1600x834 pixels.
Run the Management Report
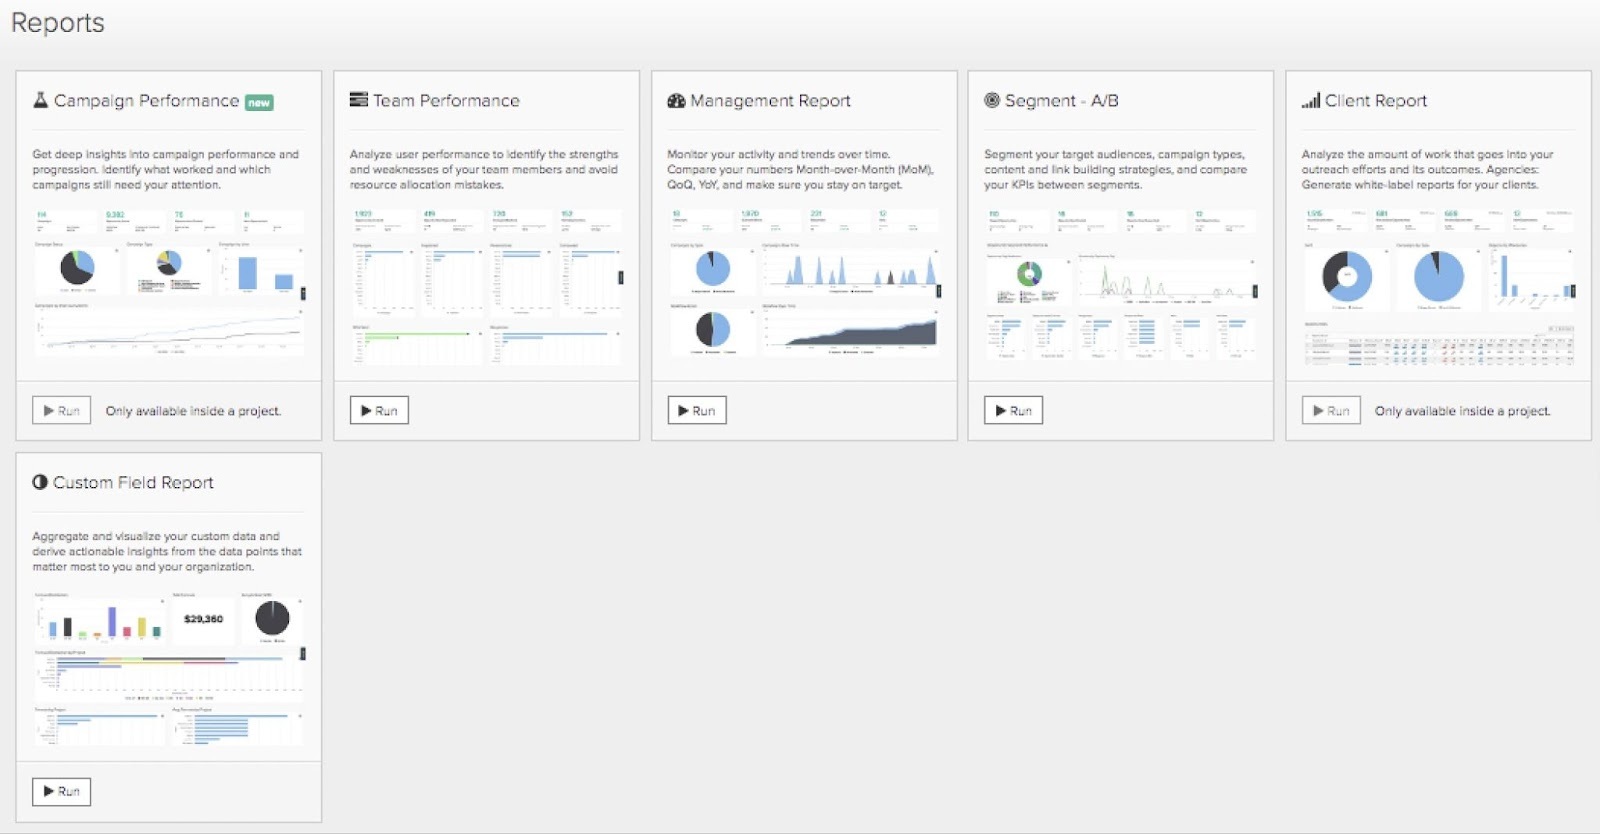(x=697, y=411)
